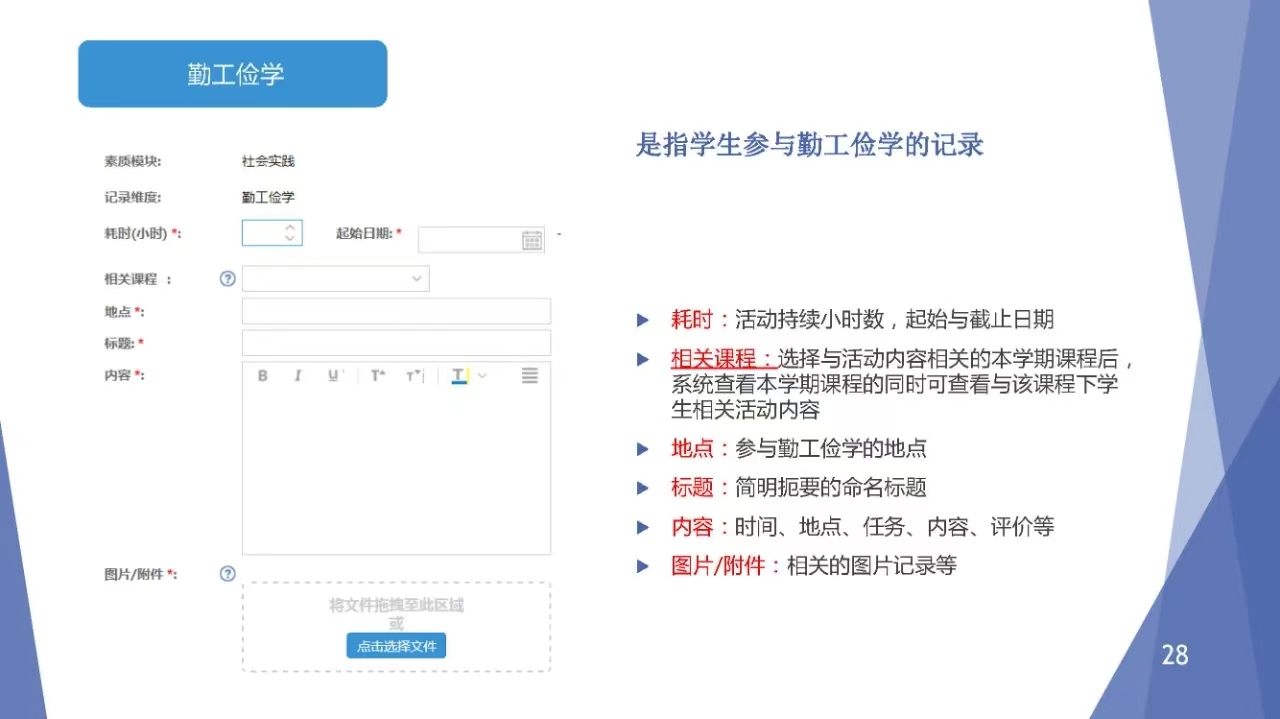Screen dimensions: 1280x719
Task: Click the 社会实践 module value
Action: tap(268, 161)
